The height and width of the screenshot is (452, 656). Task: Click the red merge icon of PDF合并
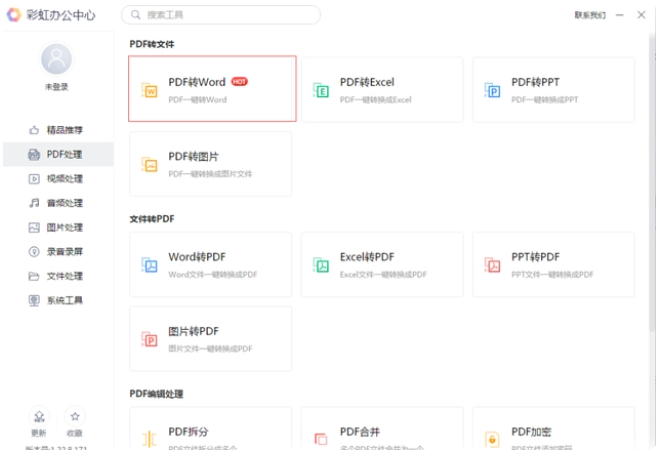click(321, 439)
